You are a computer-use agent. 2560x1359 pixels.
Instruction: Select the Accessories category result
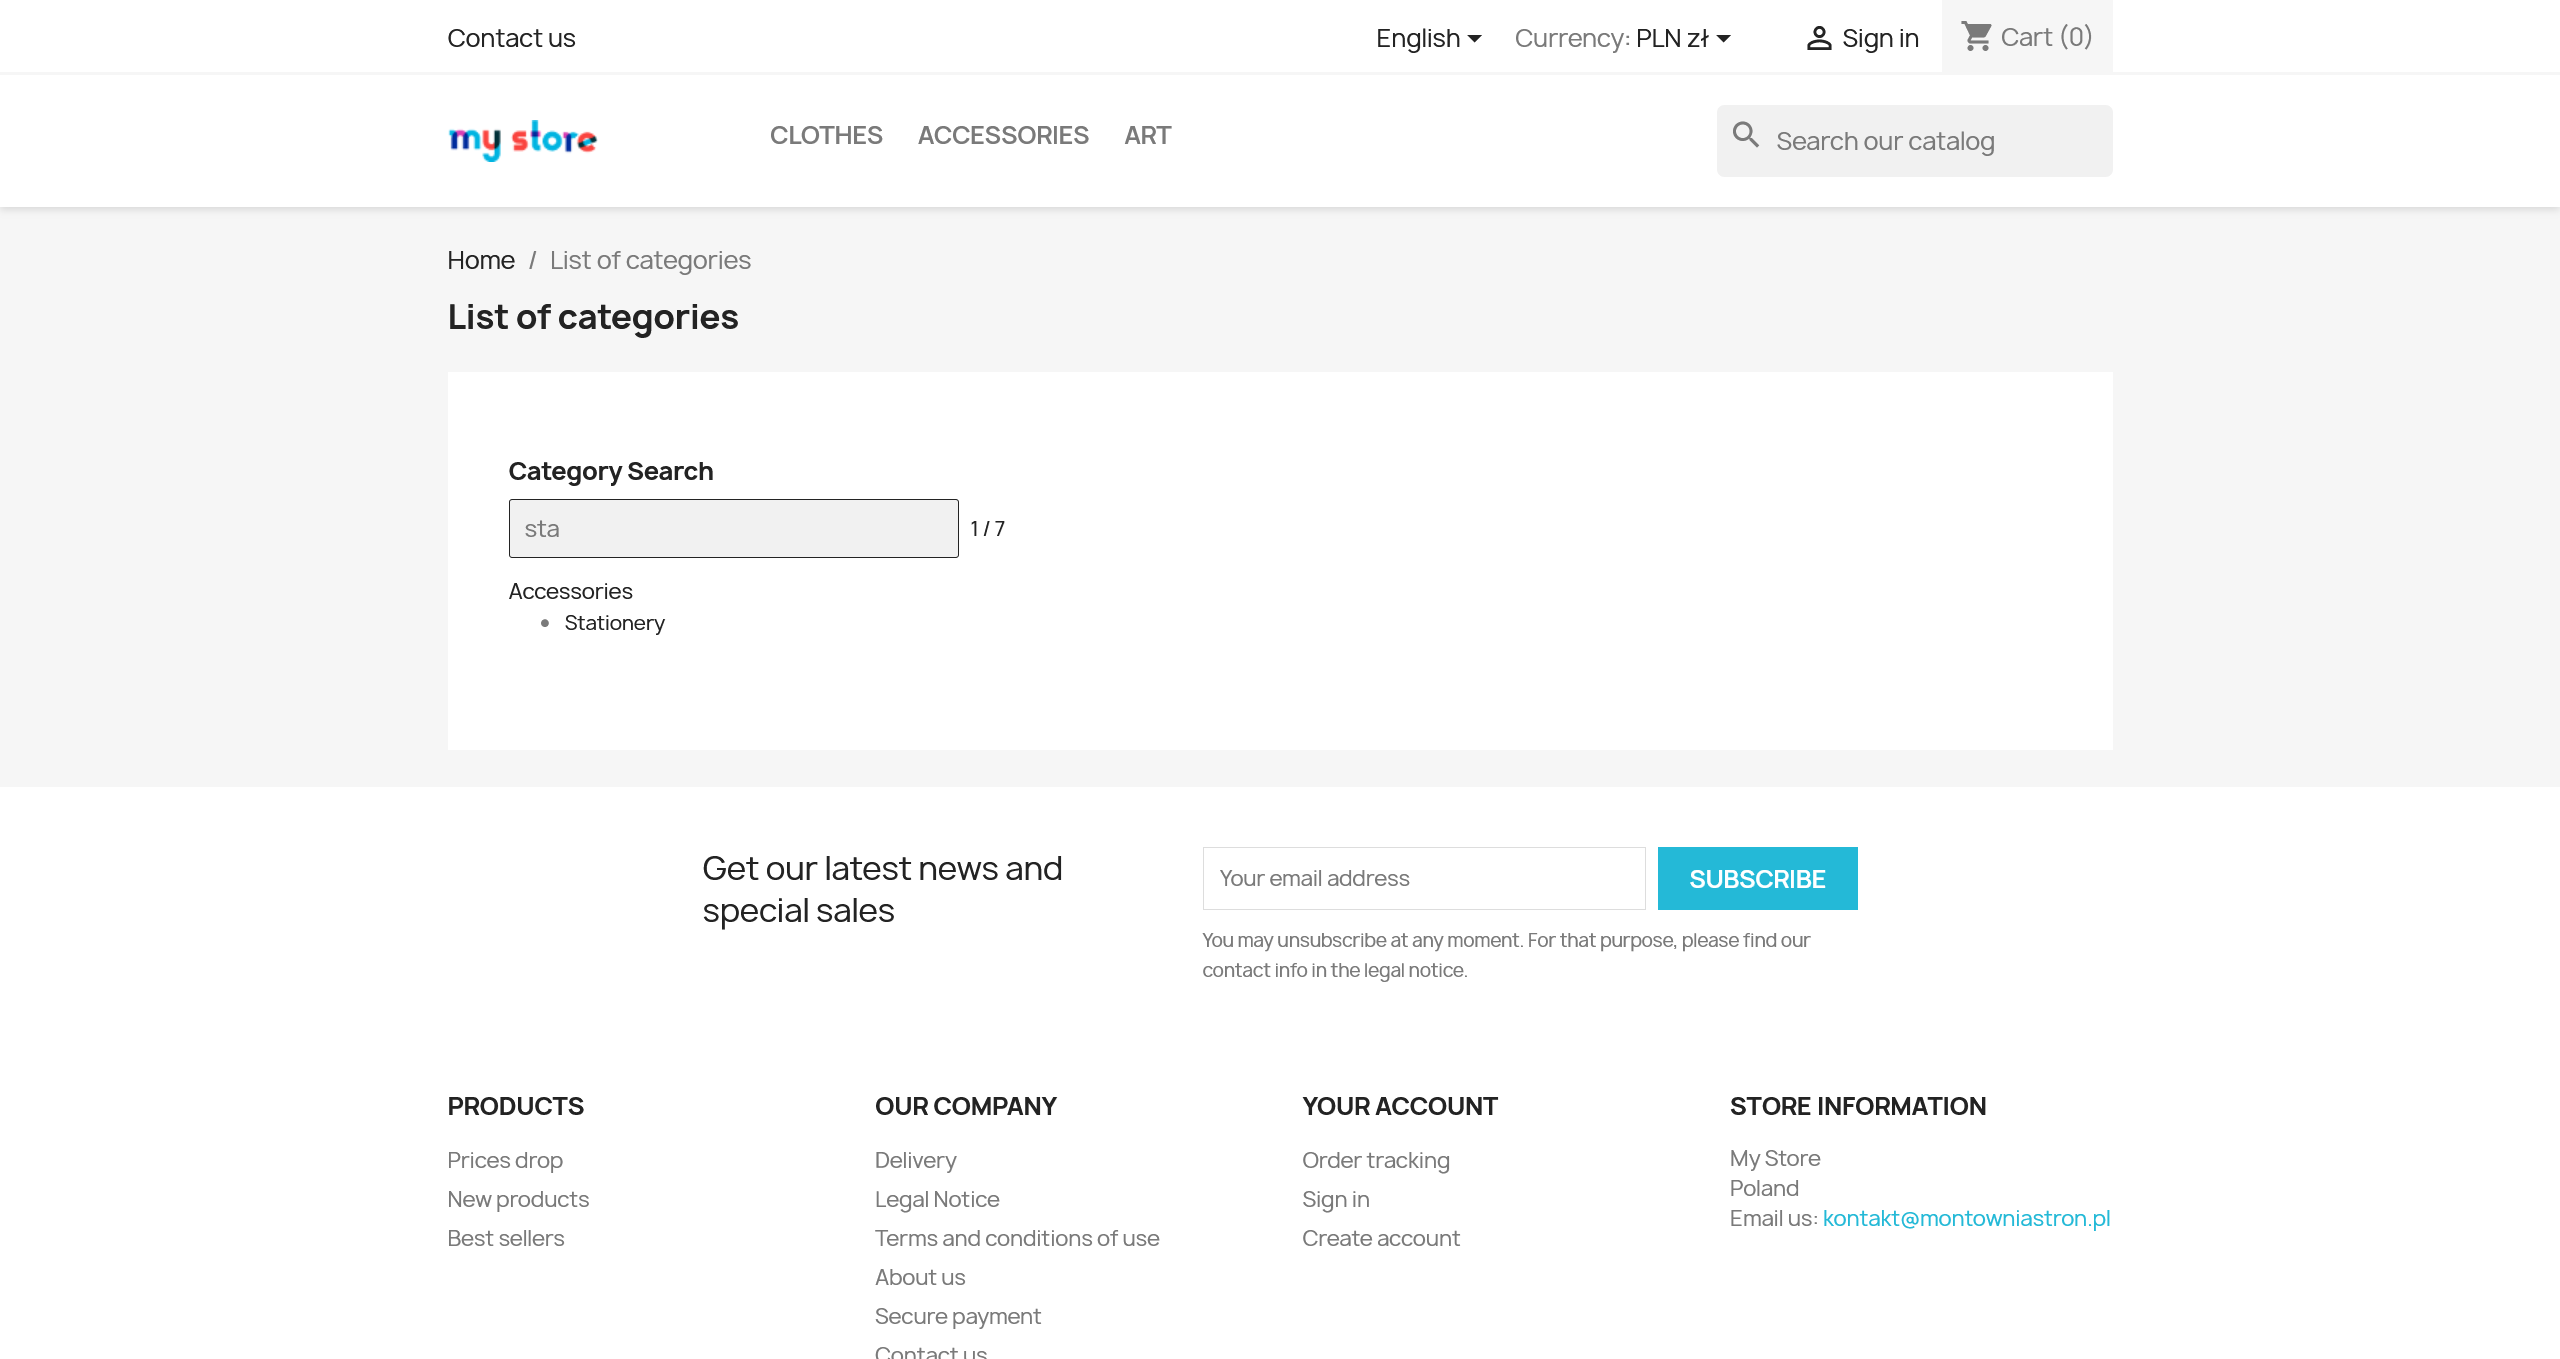(x=570, y=591)
